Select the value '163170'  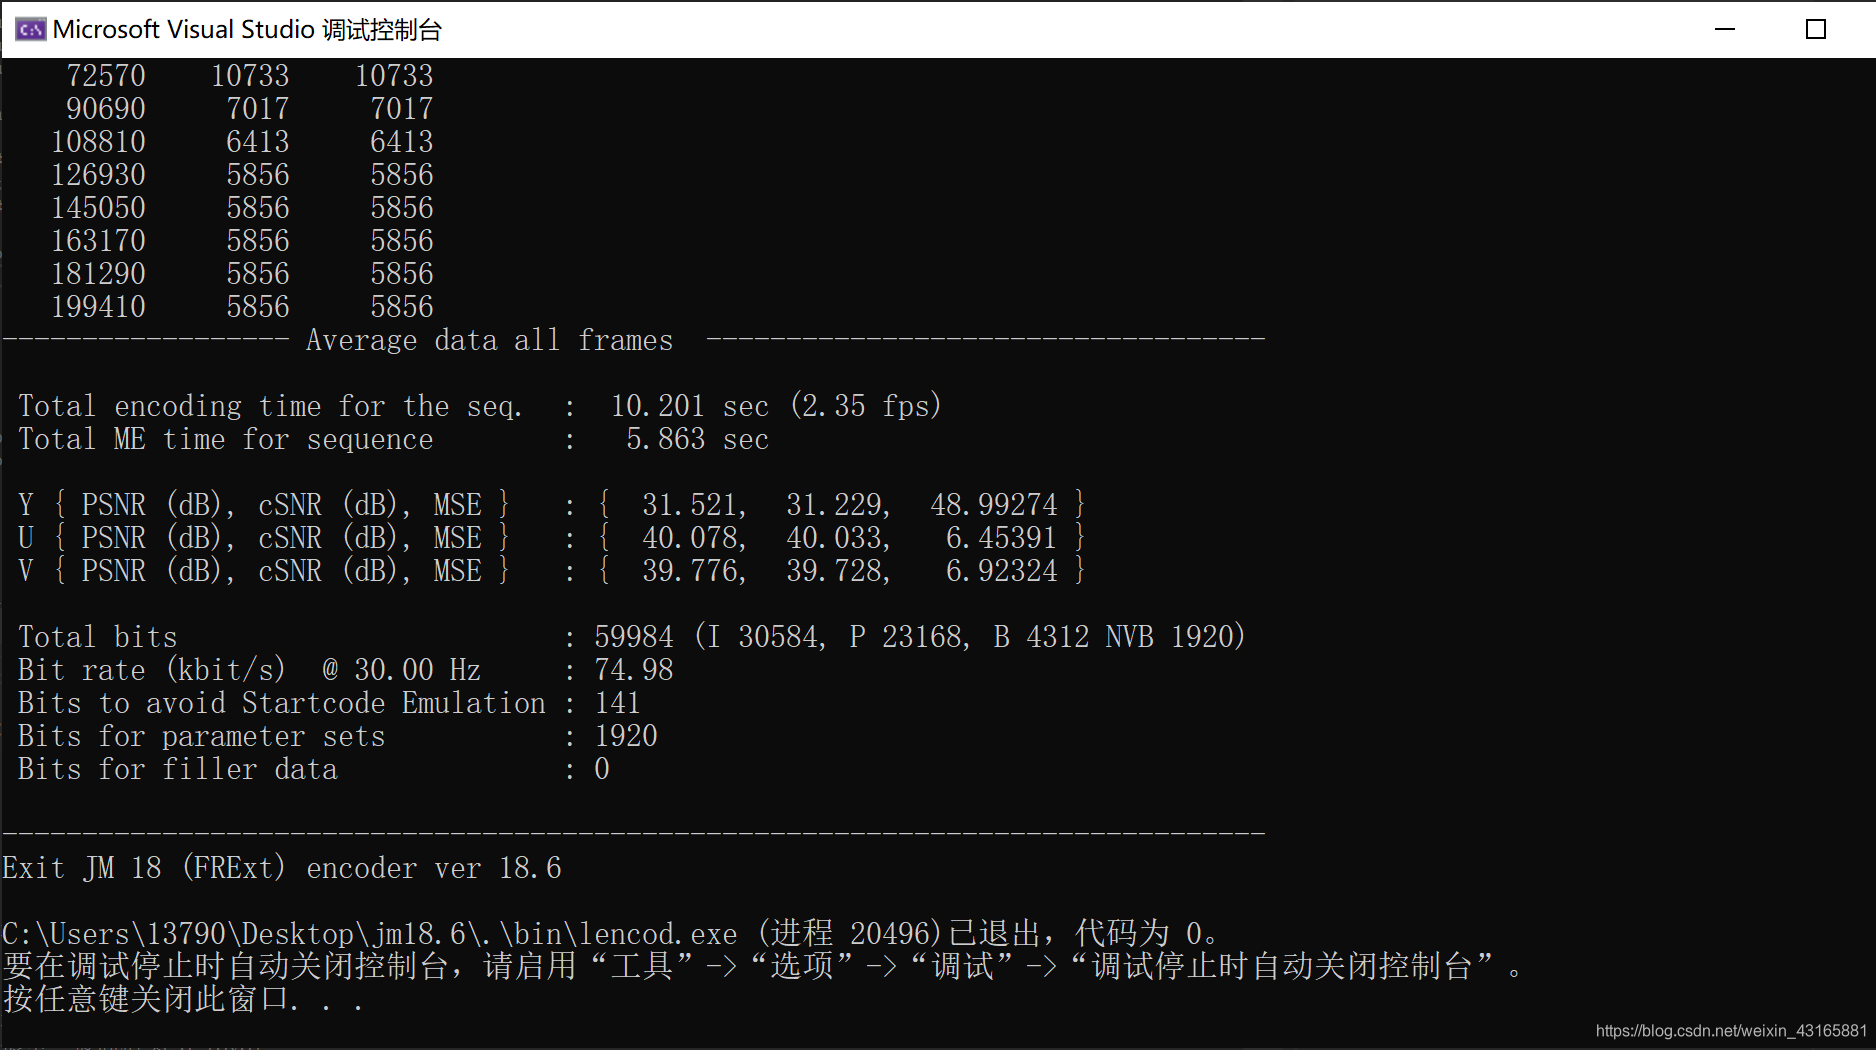(98, 241)
